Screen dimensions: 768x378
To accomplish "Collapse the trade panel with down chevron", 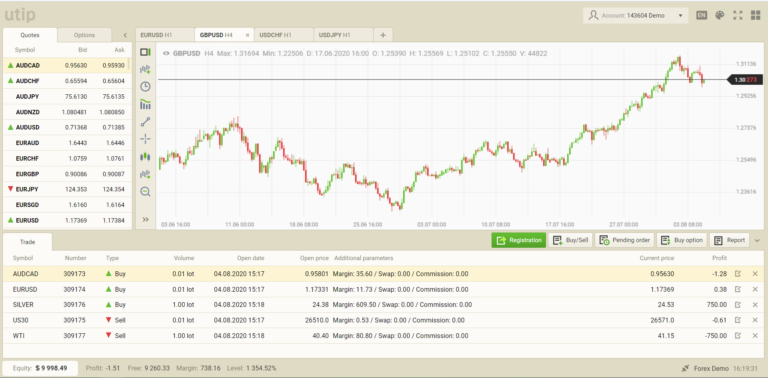I will (x=757, y=240).
